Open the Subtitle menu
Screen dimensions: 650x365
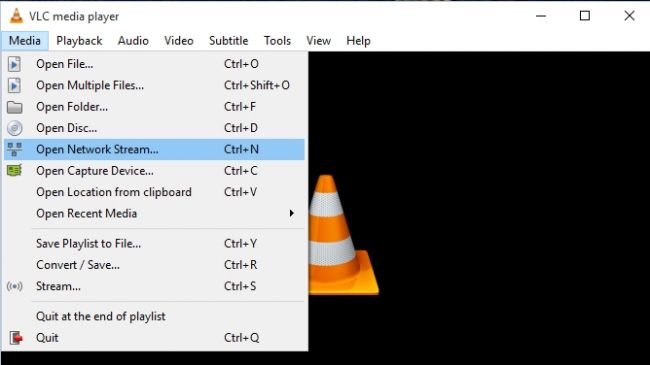(228, 41)
